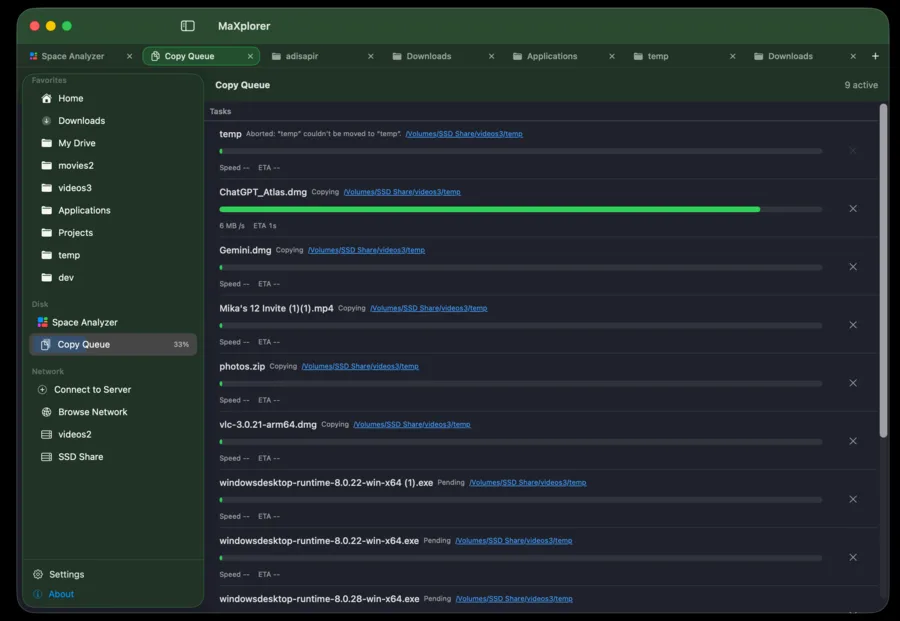This screenshot has width=900, height=621.
Task: Click the Copy Queue panel heading
Action: tap(242, 85)
